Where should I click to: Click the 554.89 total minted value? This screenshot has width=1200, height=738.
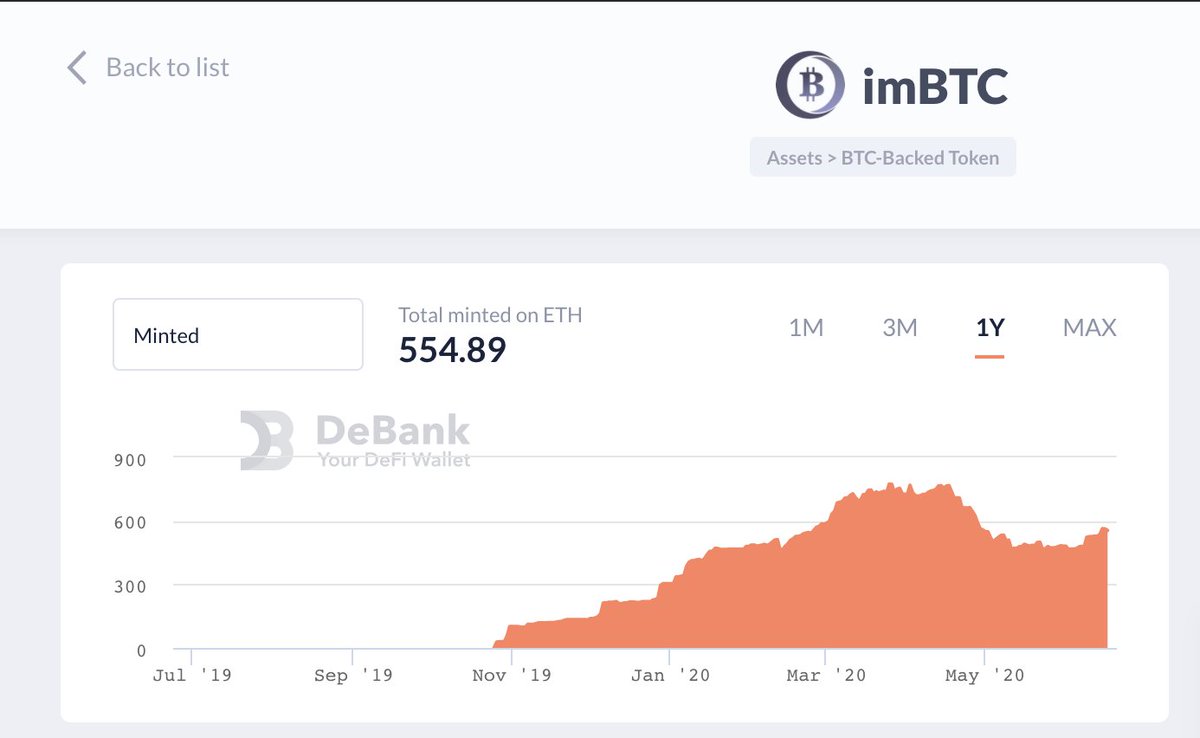click(453, 350)
